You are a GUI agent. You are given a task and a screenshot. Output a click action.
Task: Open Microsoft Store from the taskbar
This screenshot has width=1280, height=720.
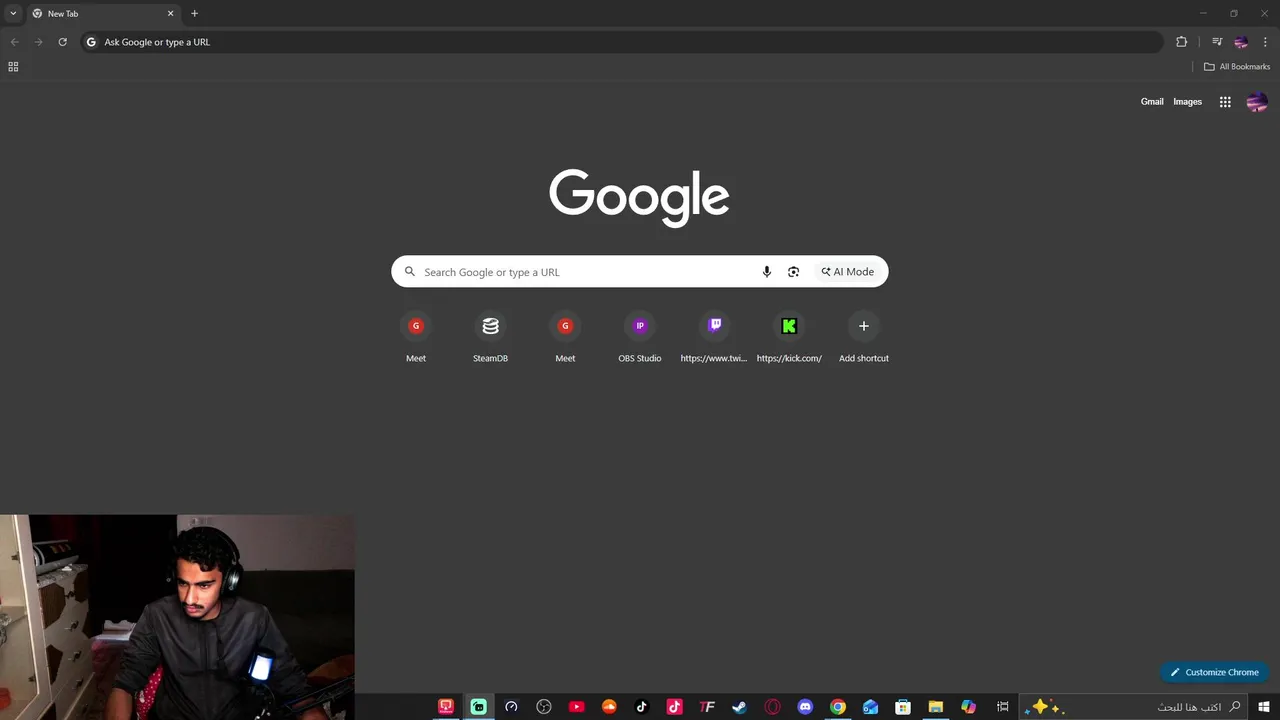pos(903,707)
